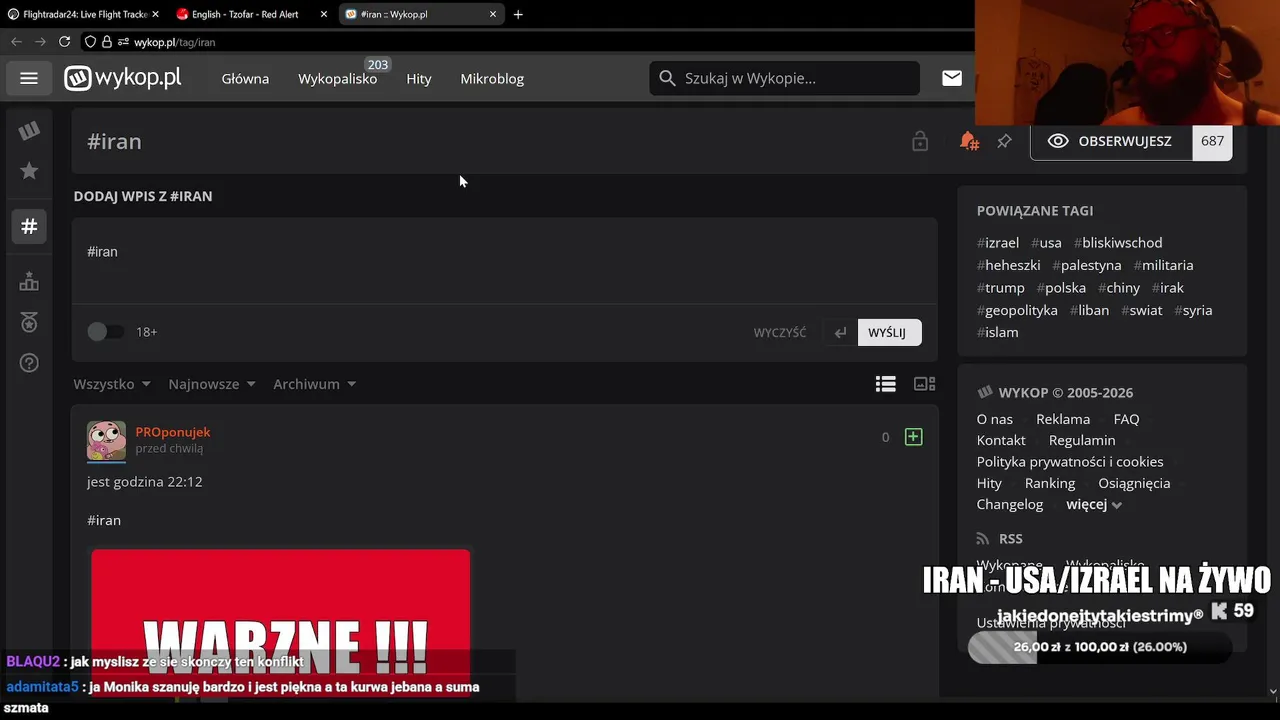Click the przed chwilą post timestamp
This screenshot has height=720, width=1280.
[169, 449]
